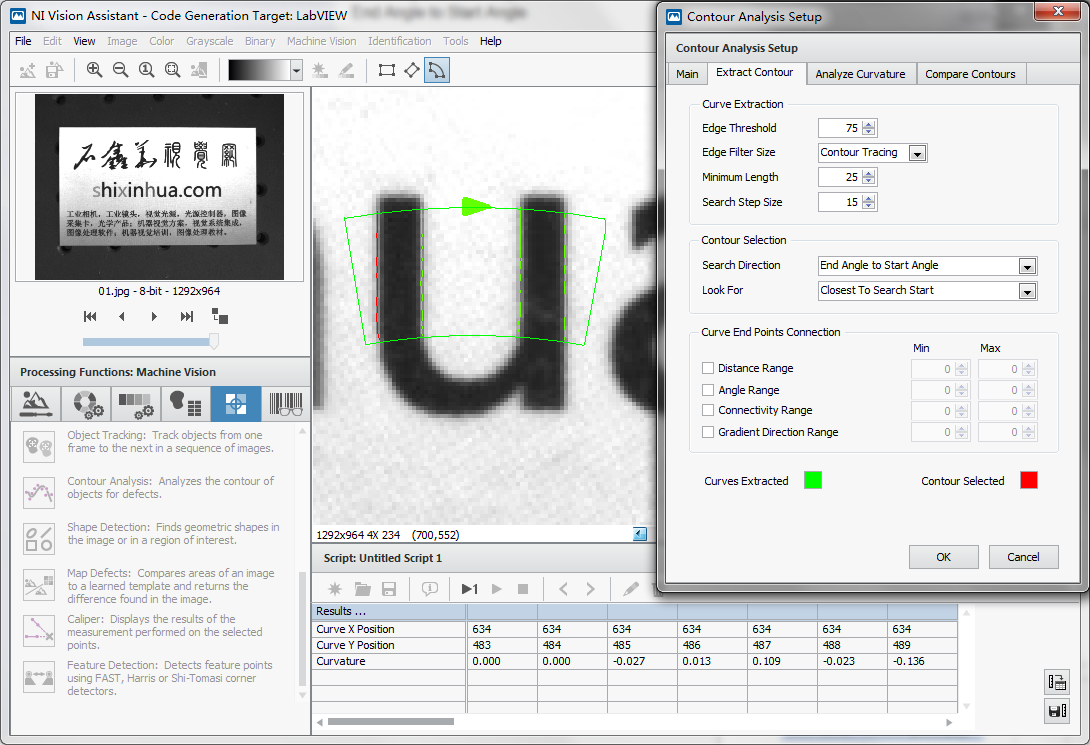Viewport: 1090px width, 745px height.
Task: Select the Zoom In magnifier tool
Action: [94, 69]
